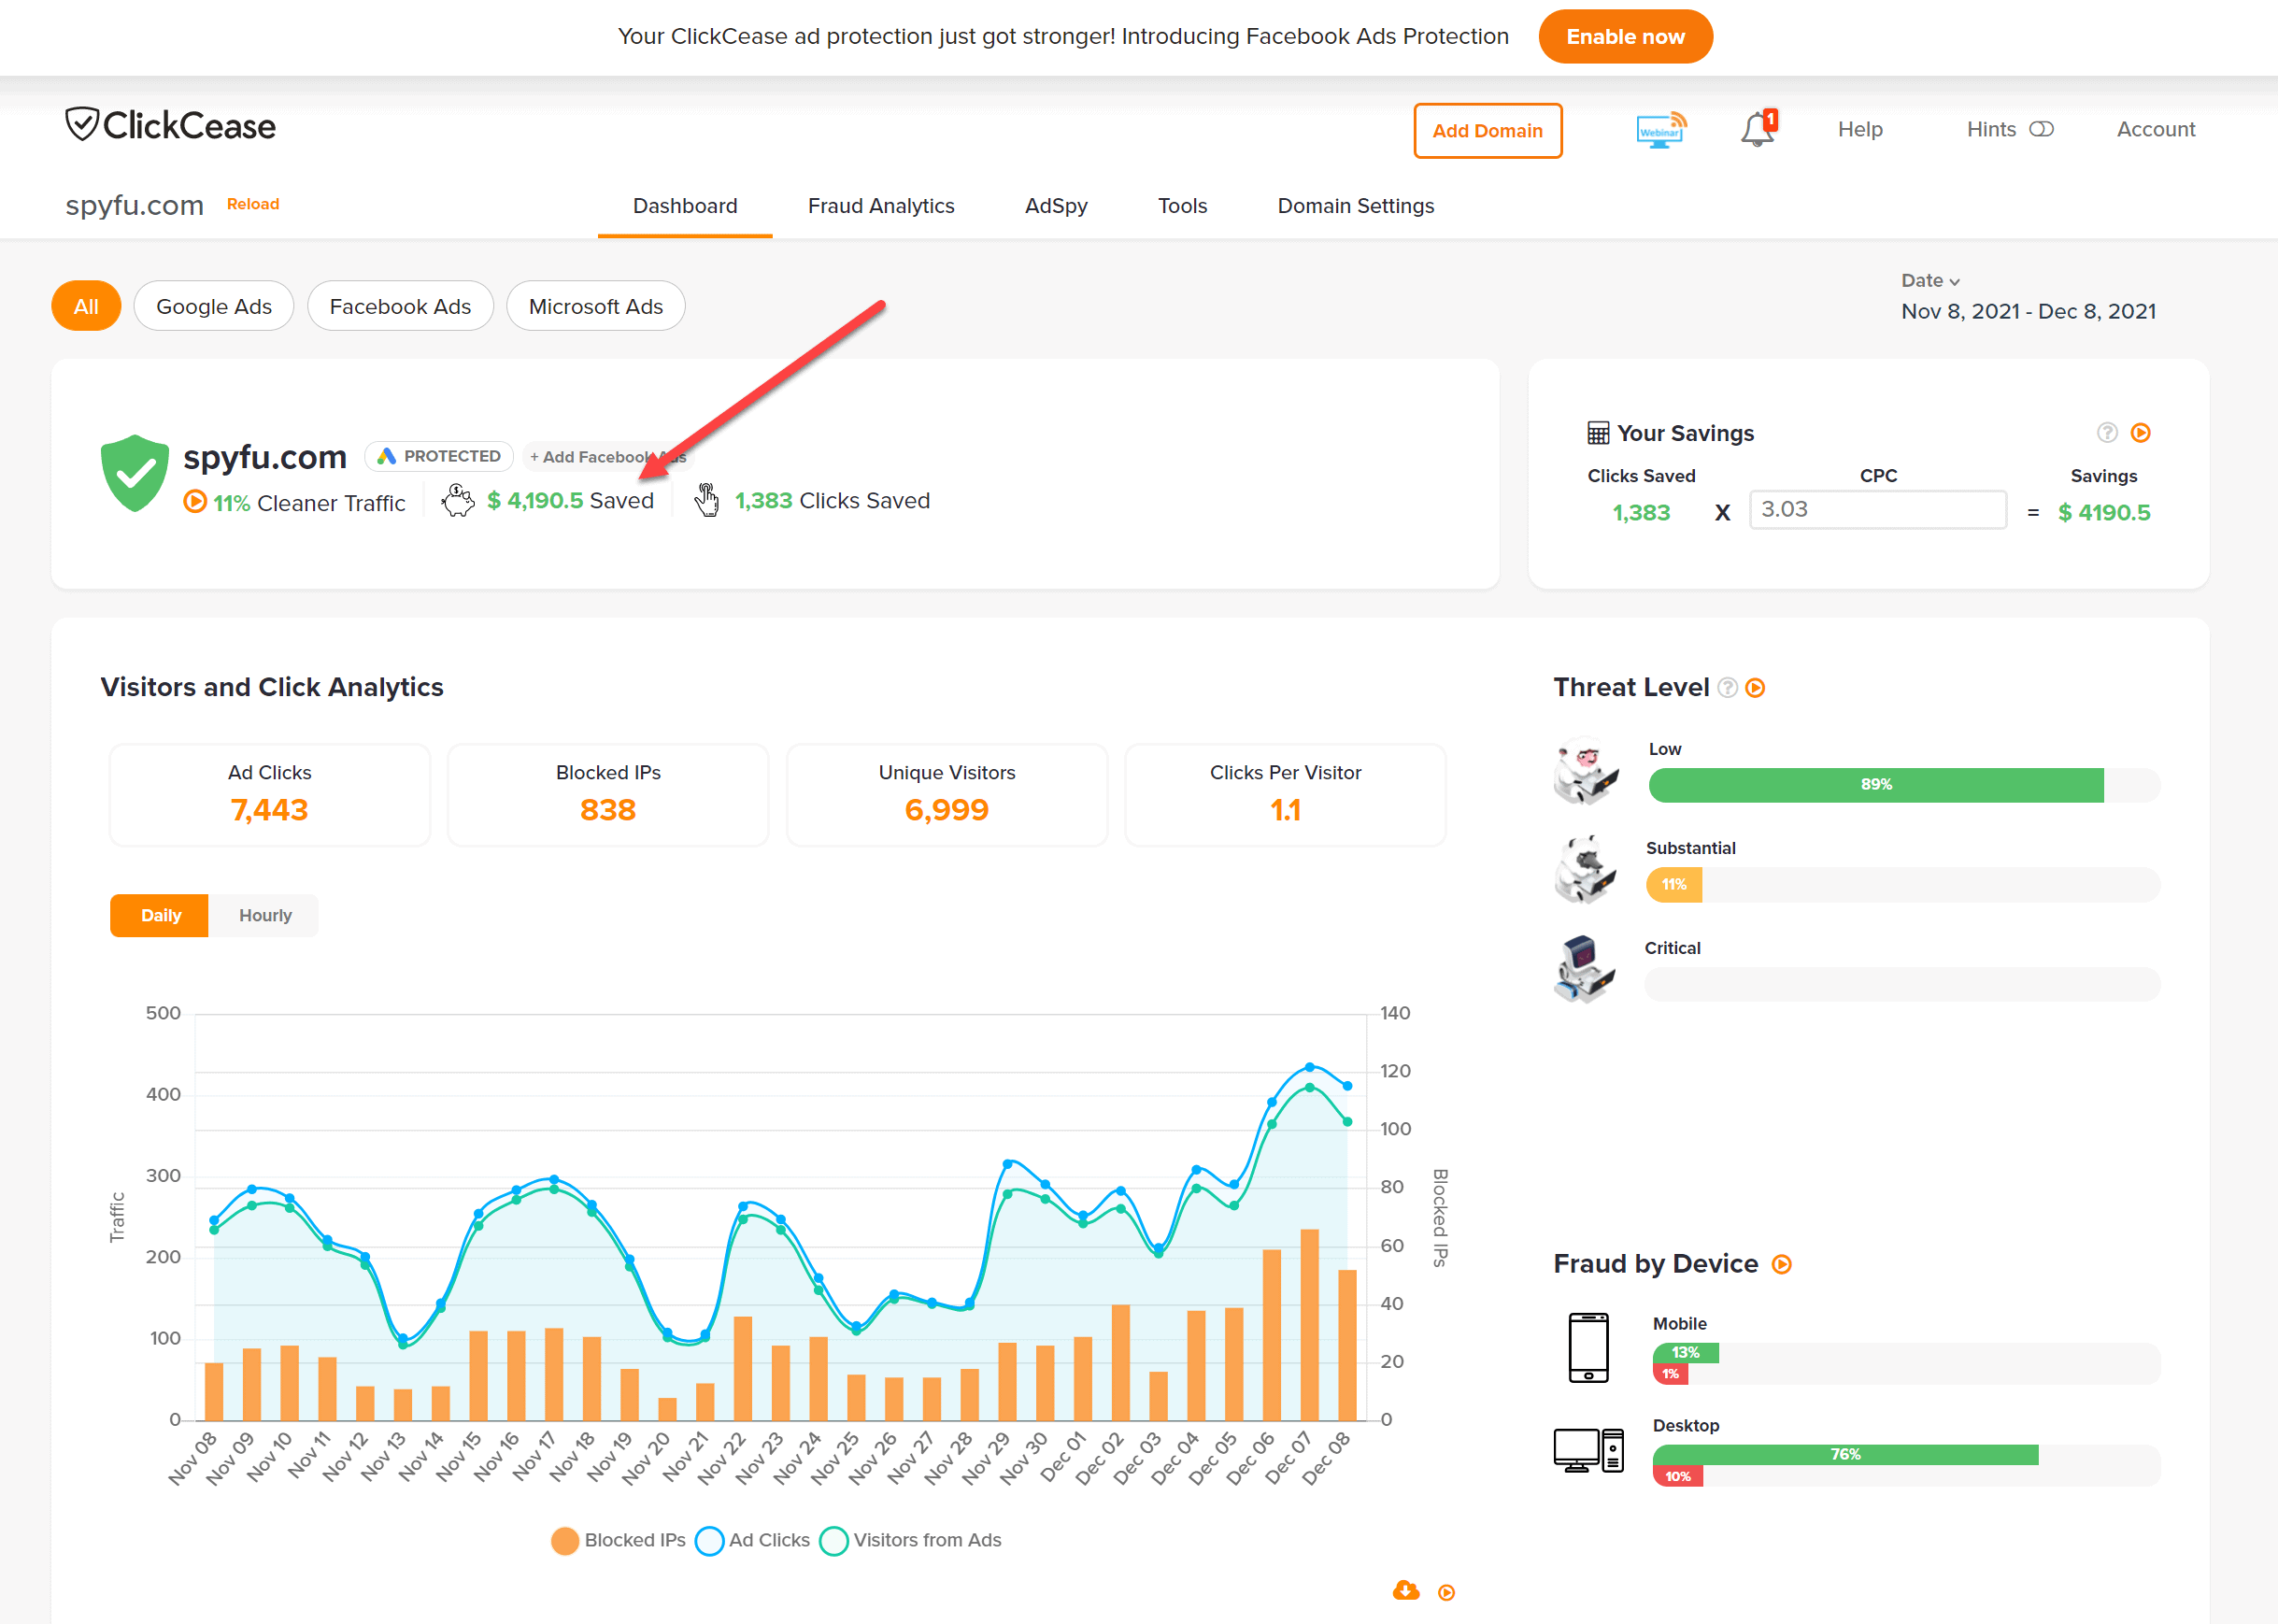2278x1624 pixels.
Task: Click the Mobile 13% green bar
Action: [1685, 1353]
